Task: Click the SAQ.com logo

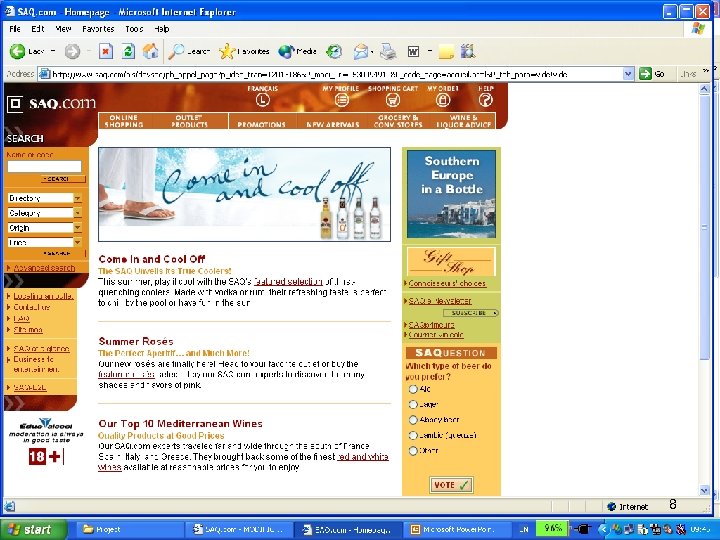Action: click(51, 103)
